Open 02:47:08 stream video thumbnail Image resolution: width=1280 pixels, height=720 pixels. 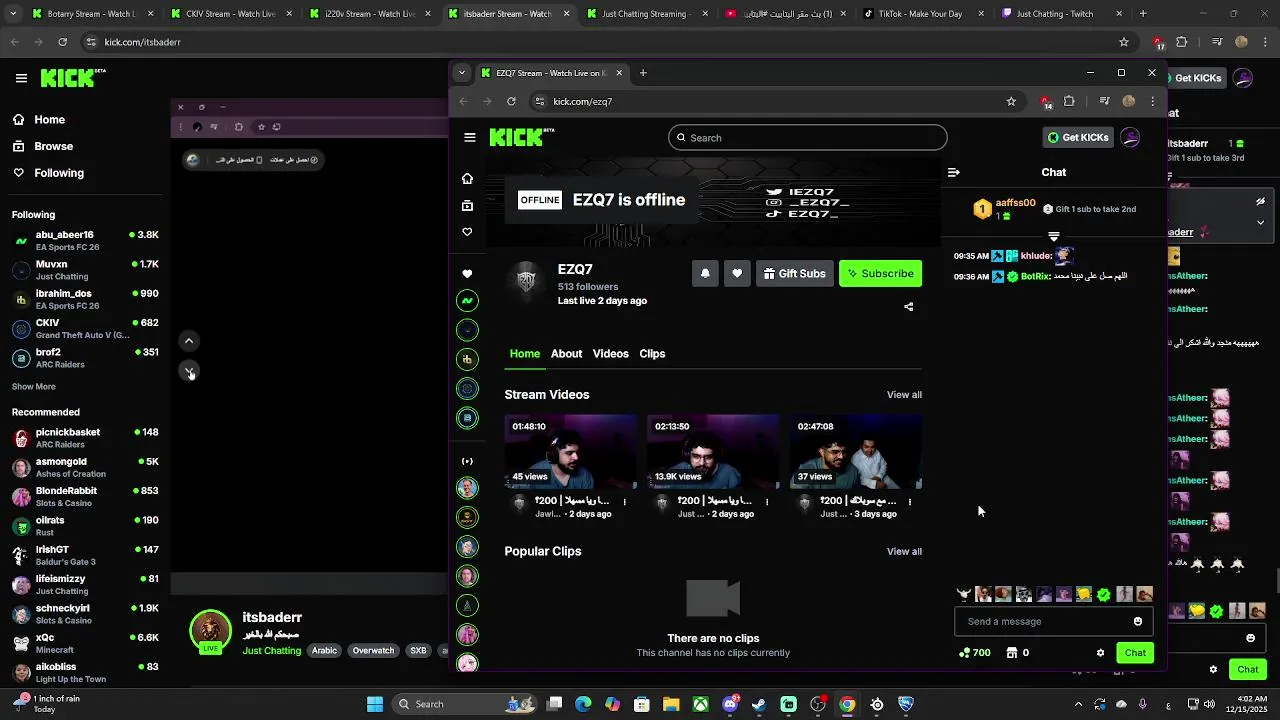(x=856, y=452)
